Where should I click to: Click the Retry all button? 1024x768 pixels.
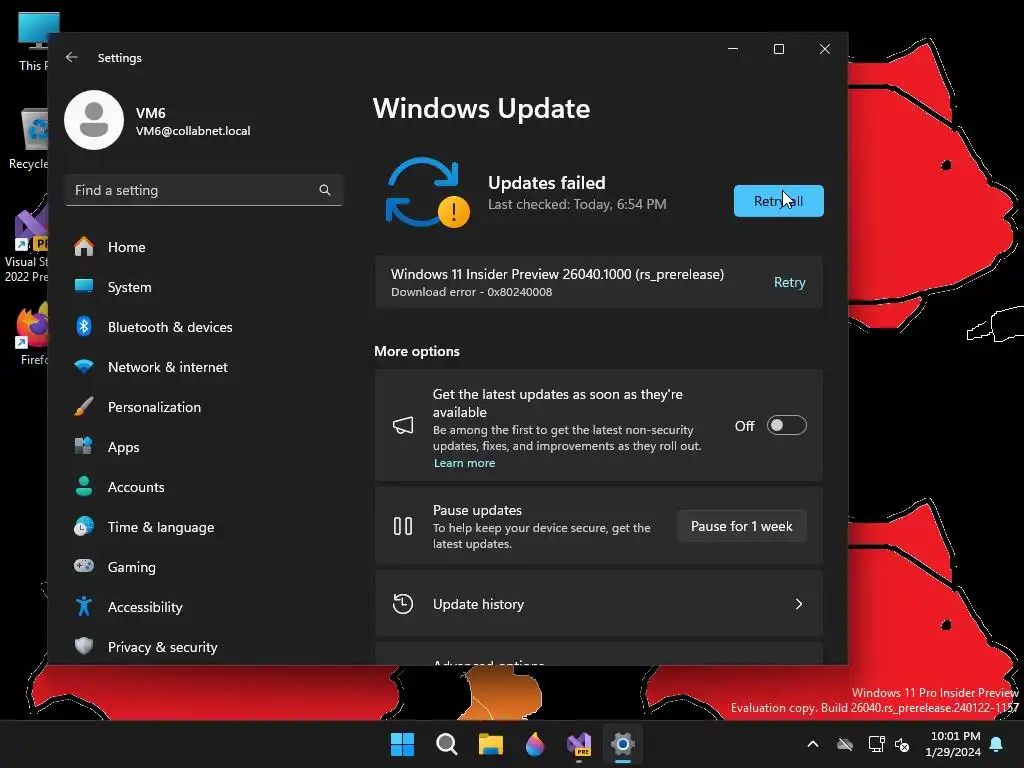click(x=778, y=200)
